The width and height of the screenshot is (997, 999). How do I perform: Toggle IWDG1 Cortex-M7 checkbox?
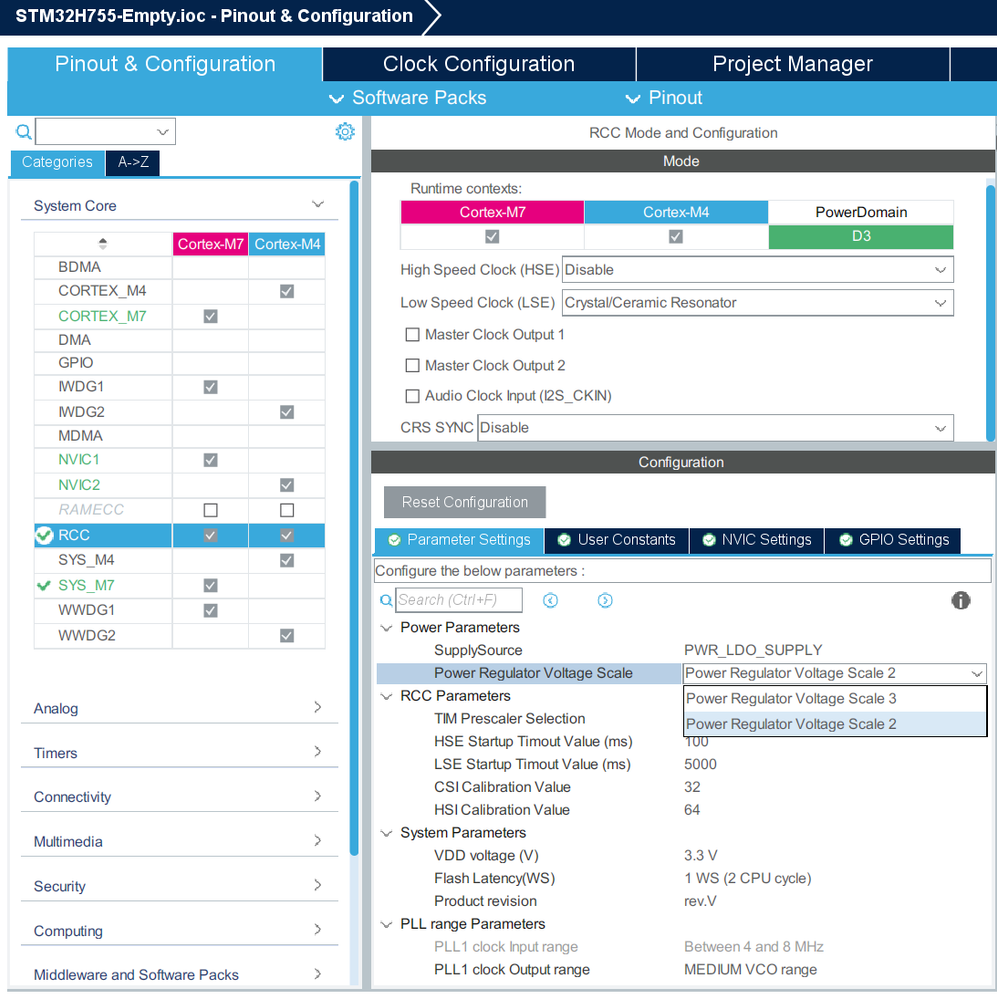[210, 387]
